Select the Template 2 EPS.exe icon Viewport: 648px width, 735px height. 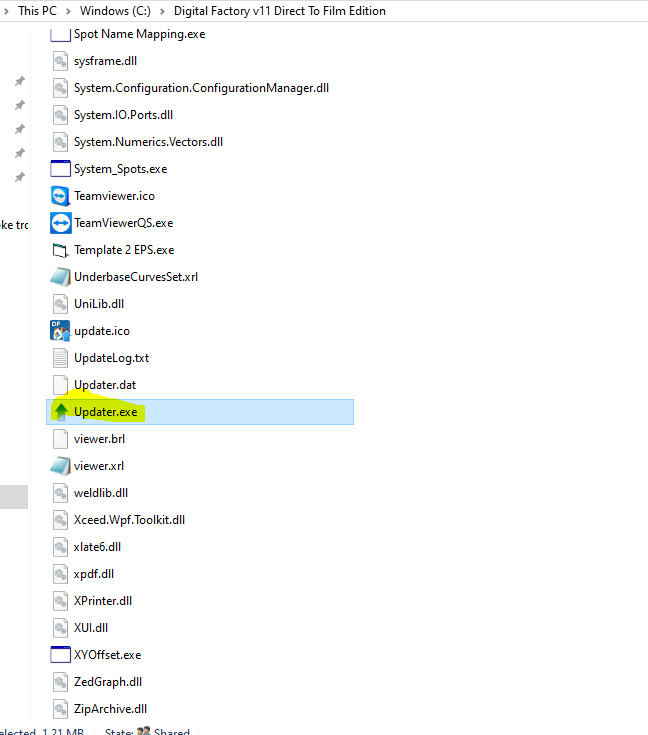click(61, 250)
